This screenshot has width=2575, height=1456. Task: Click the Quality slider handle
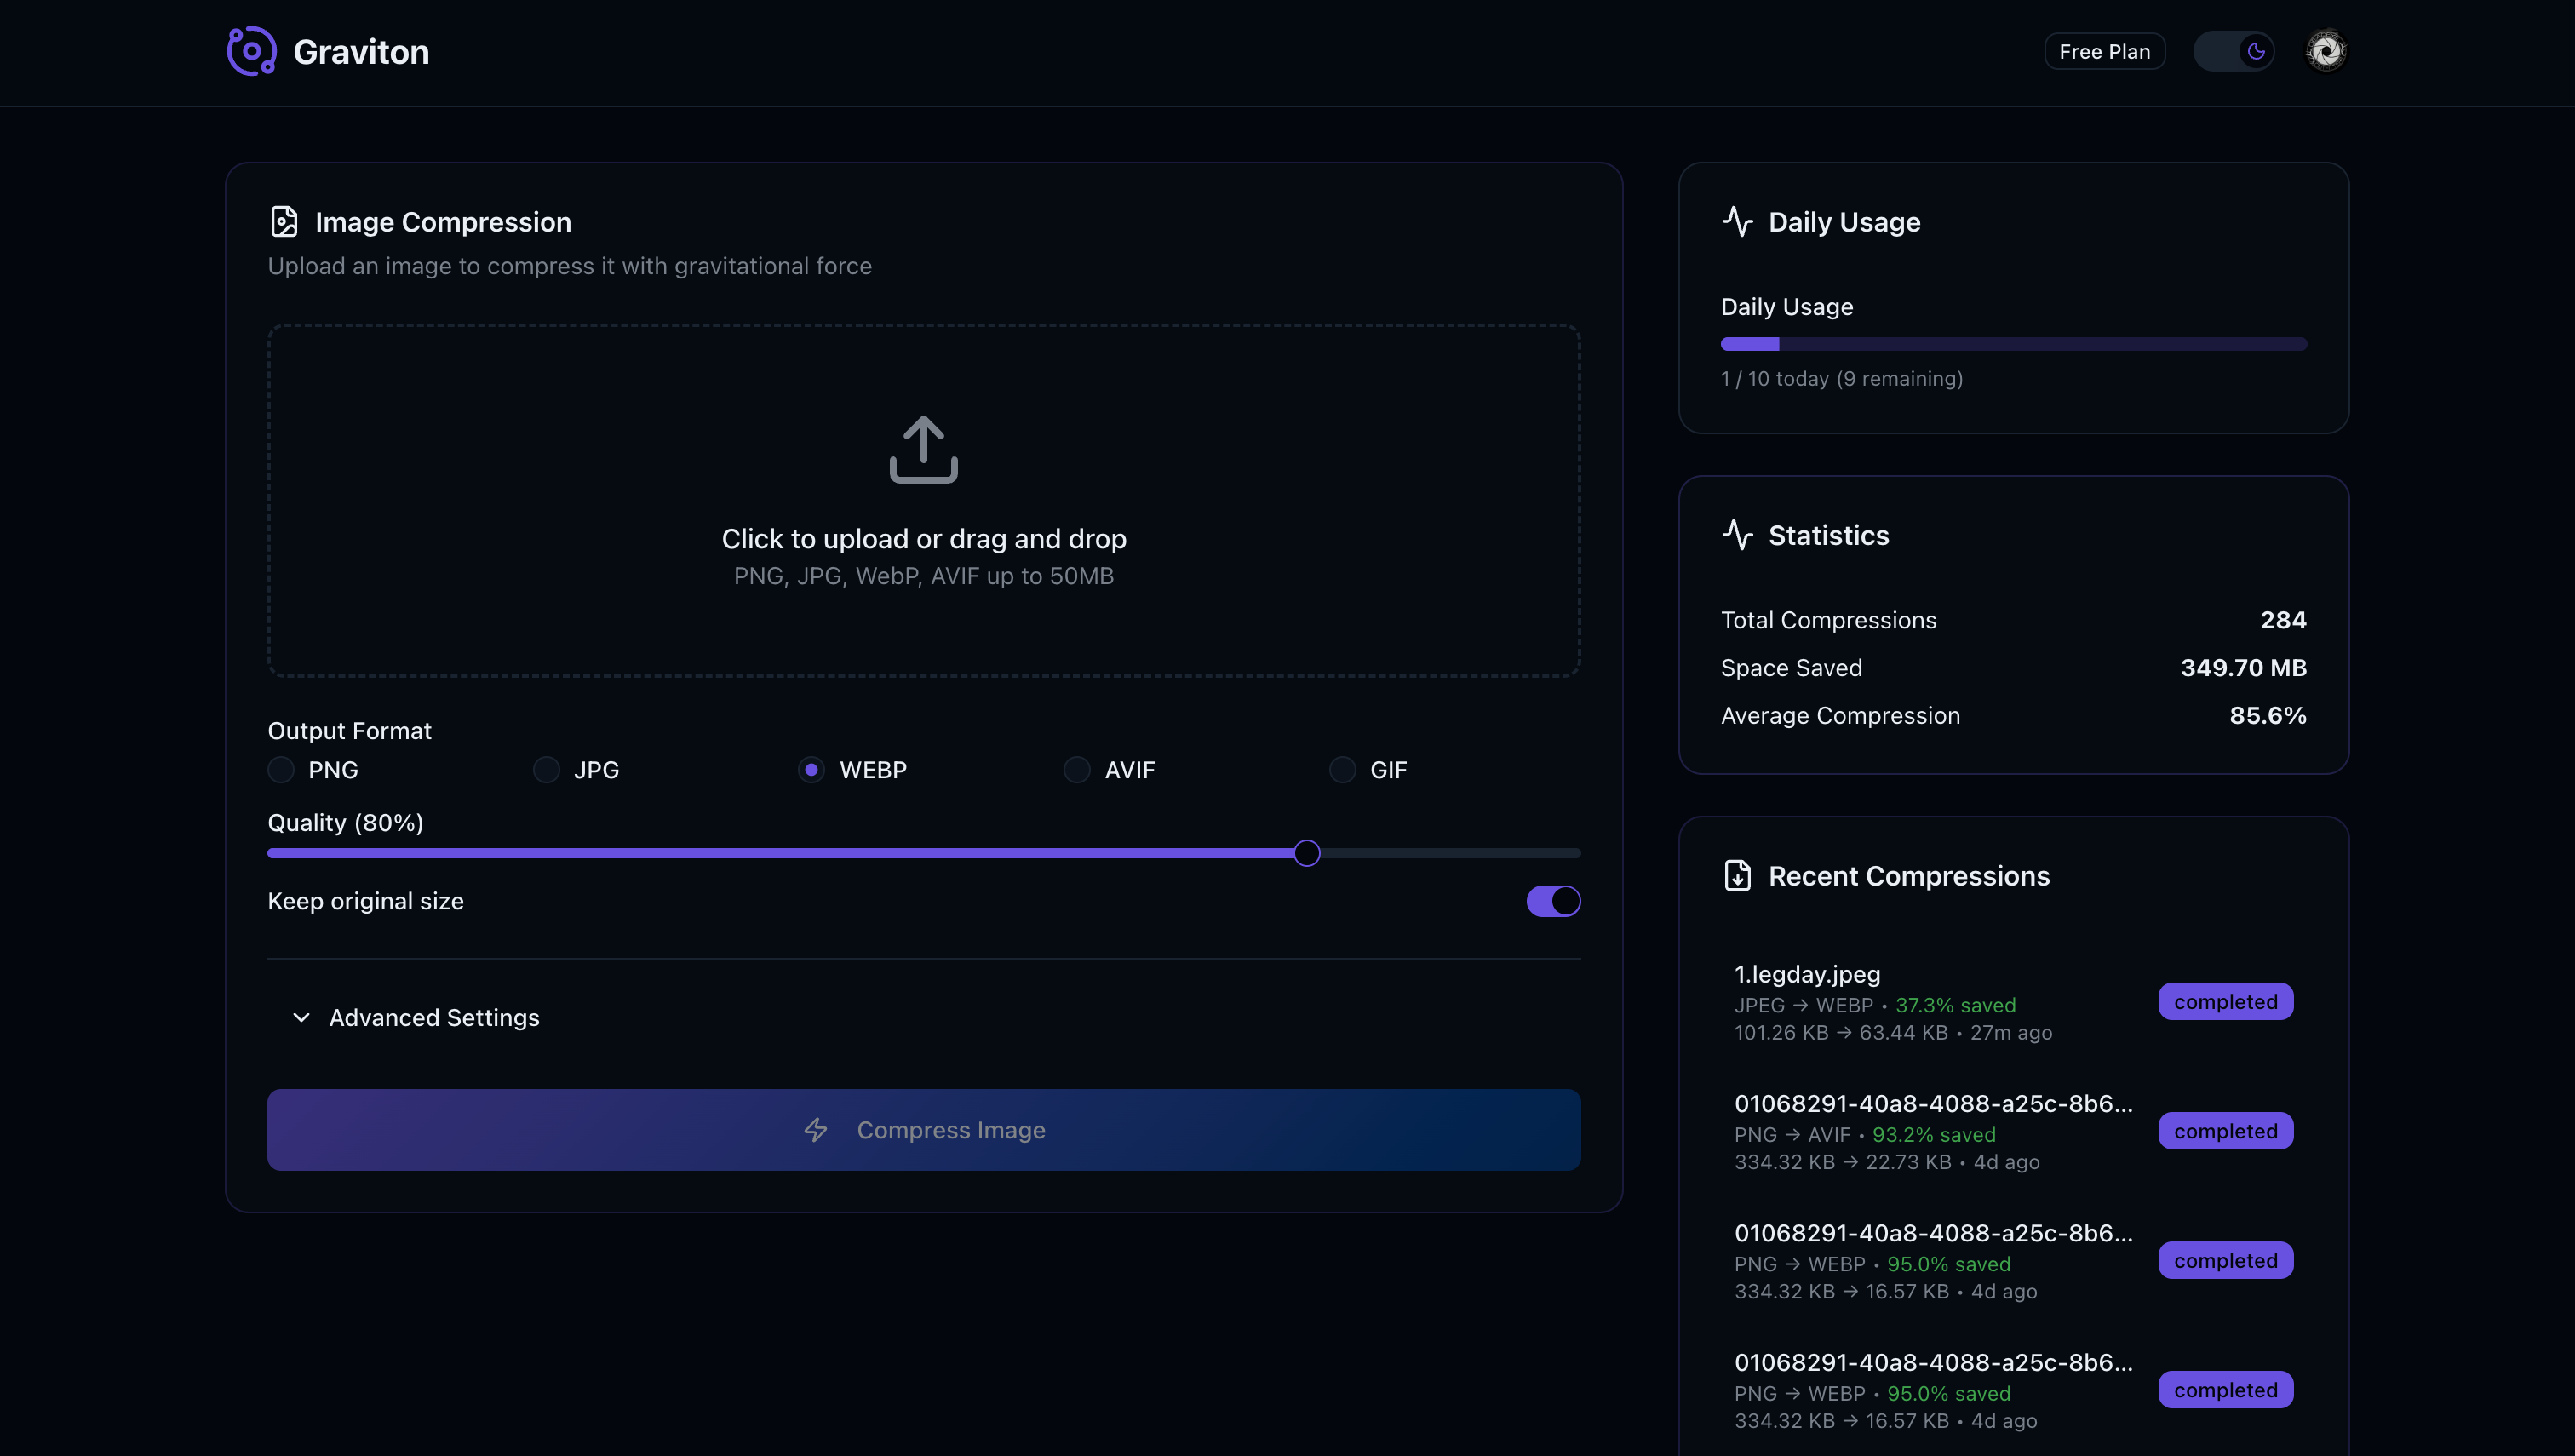1306,853
